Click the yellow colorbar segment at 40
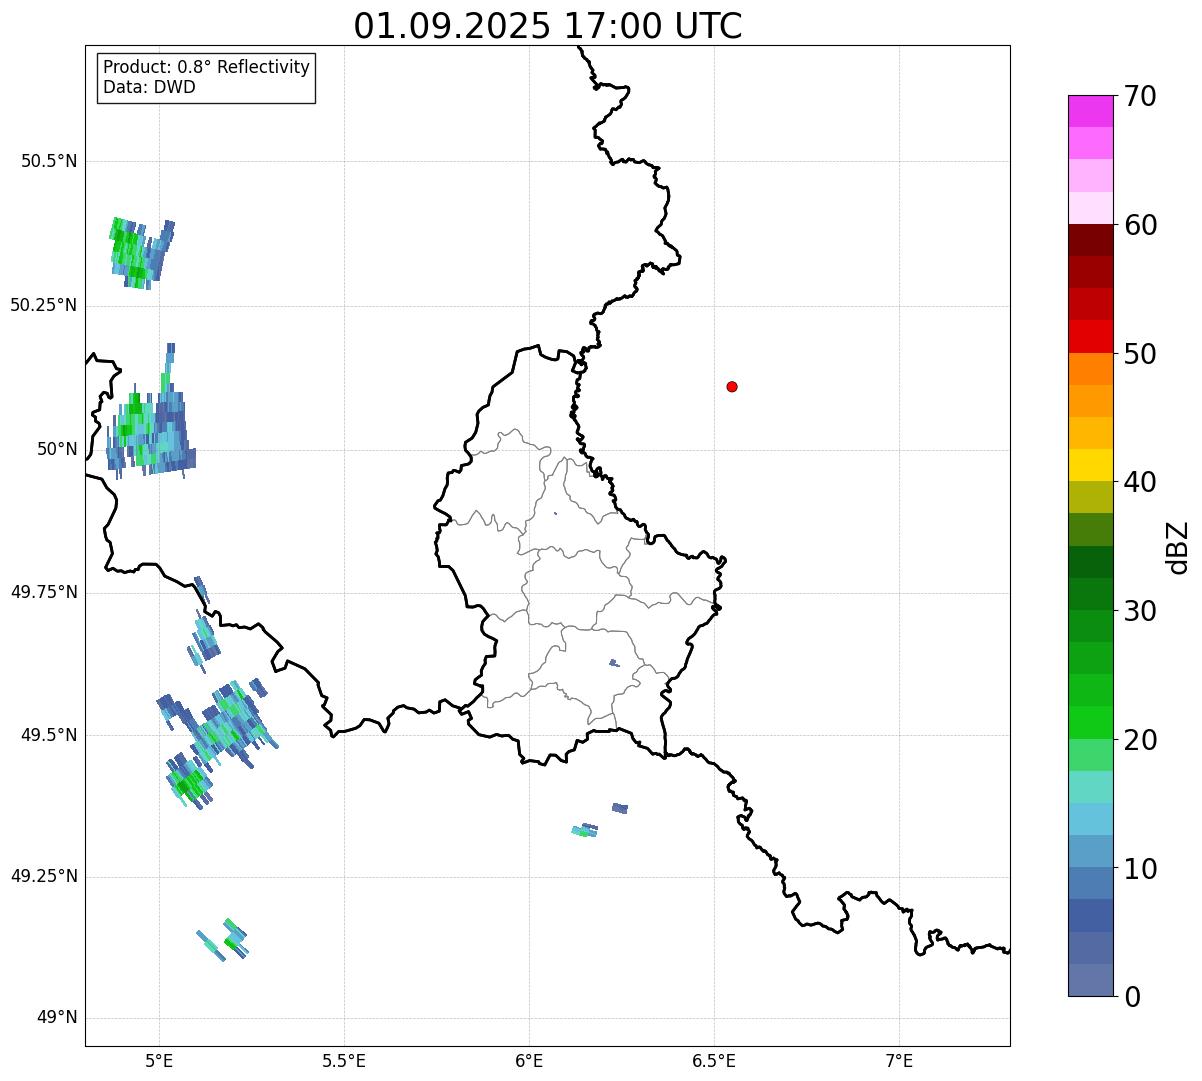 point(1090,465)
